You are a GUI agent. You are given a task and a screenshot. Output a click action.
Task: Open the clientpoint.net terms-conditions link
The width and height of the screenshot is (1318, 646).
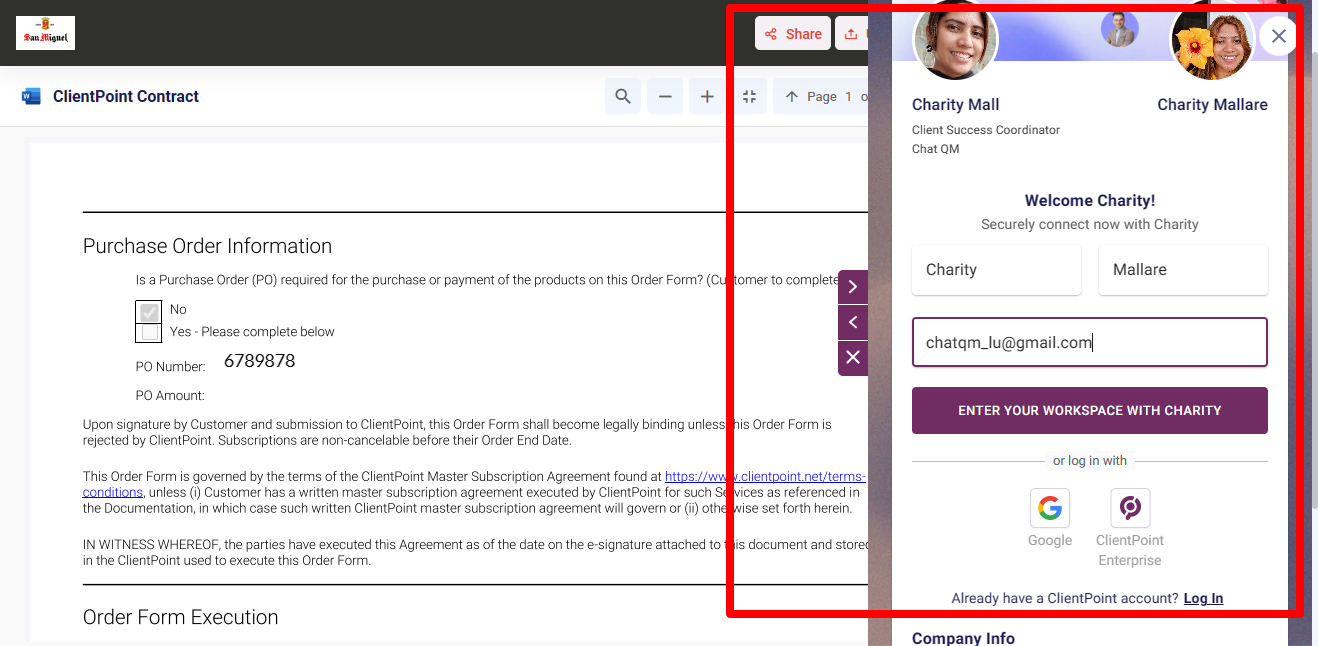(x=765, y=477)
